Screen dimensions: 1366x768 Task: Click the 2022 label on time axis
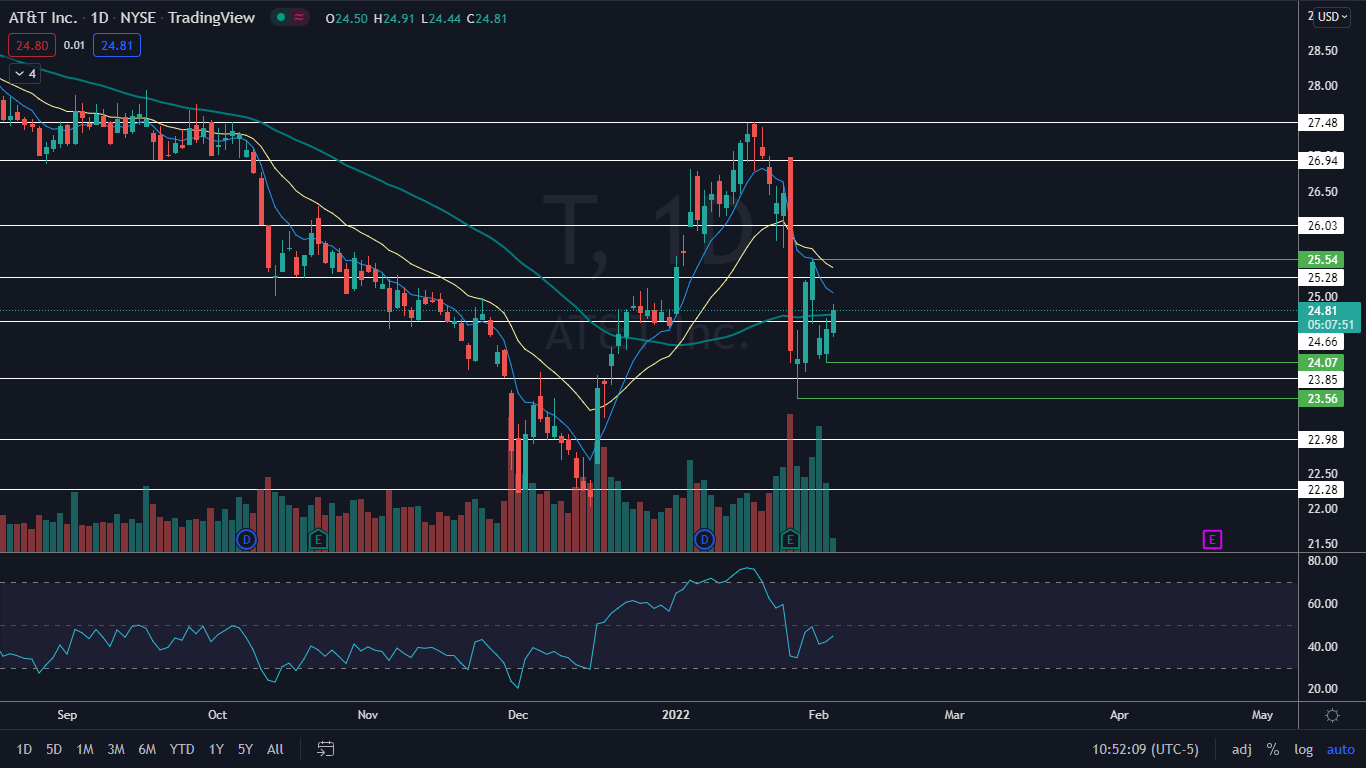(x=677, y=715)
